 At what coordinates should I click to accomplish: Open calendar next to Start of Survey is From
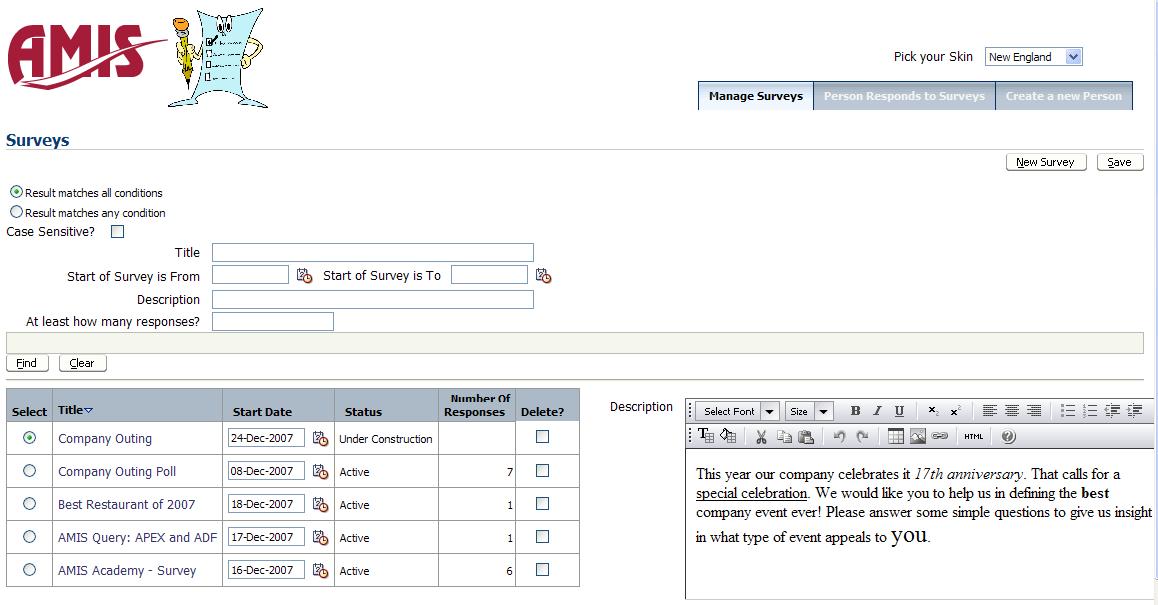point(305,276)
